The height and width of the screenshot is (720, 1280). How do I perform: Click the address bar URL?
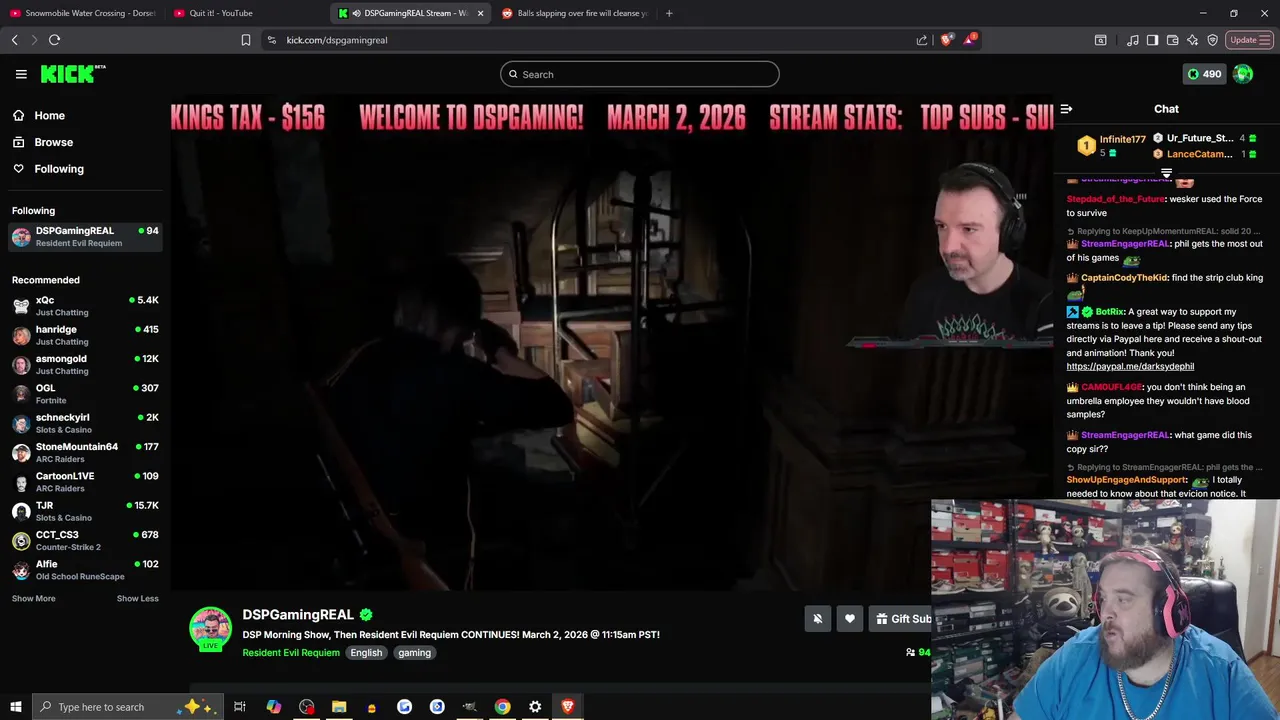[x=337, y=40]
